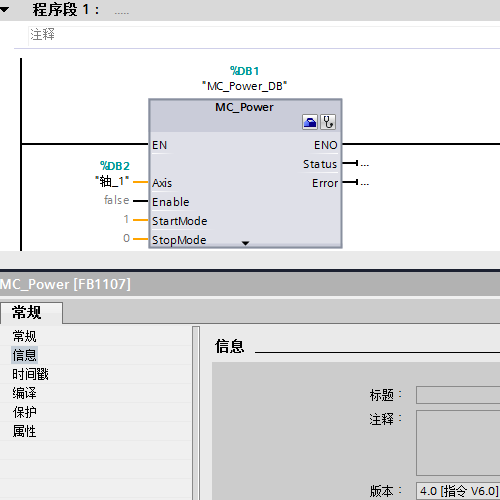
Task: Open MC_Power diagnostics stethoscope icon
Action: point(328,122)
